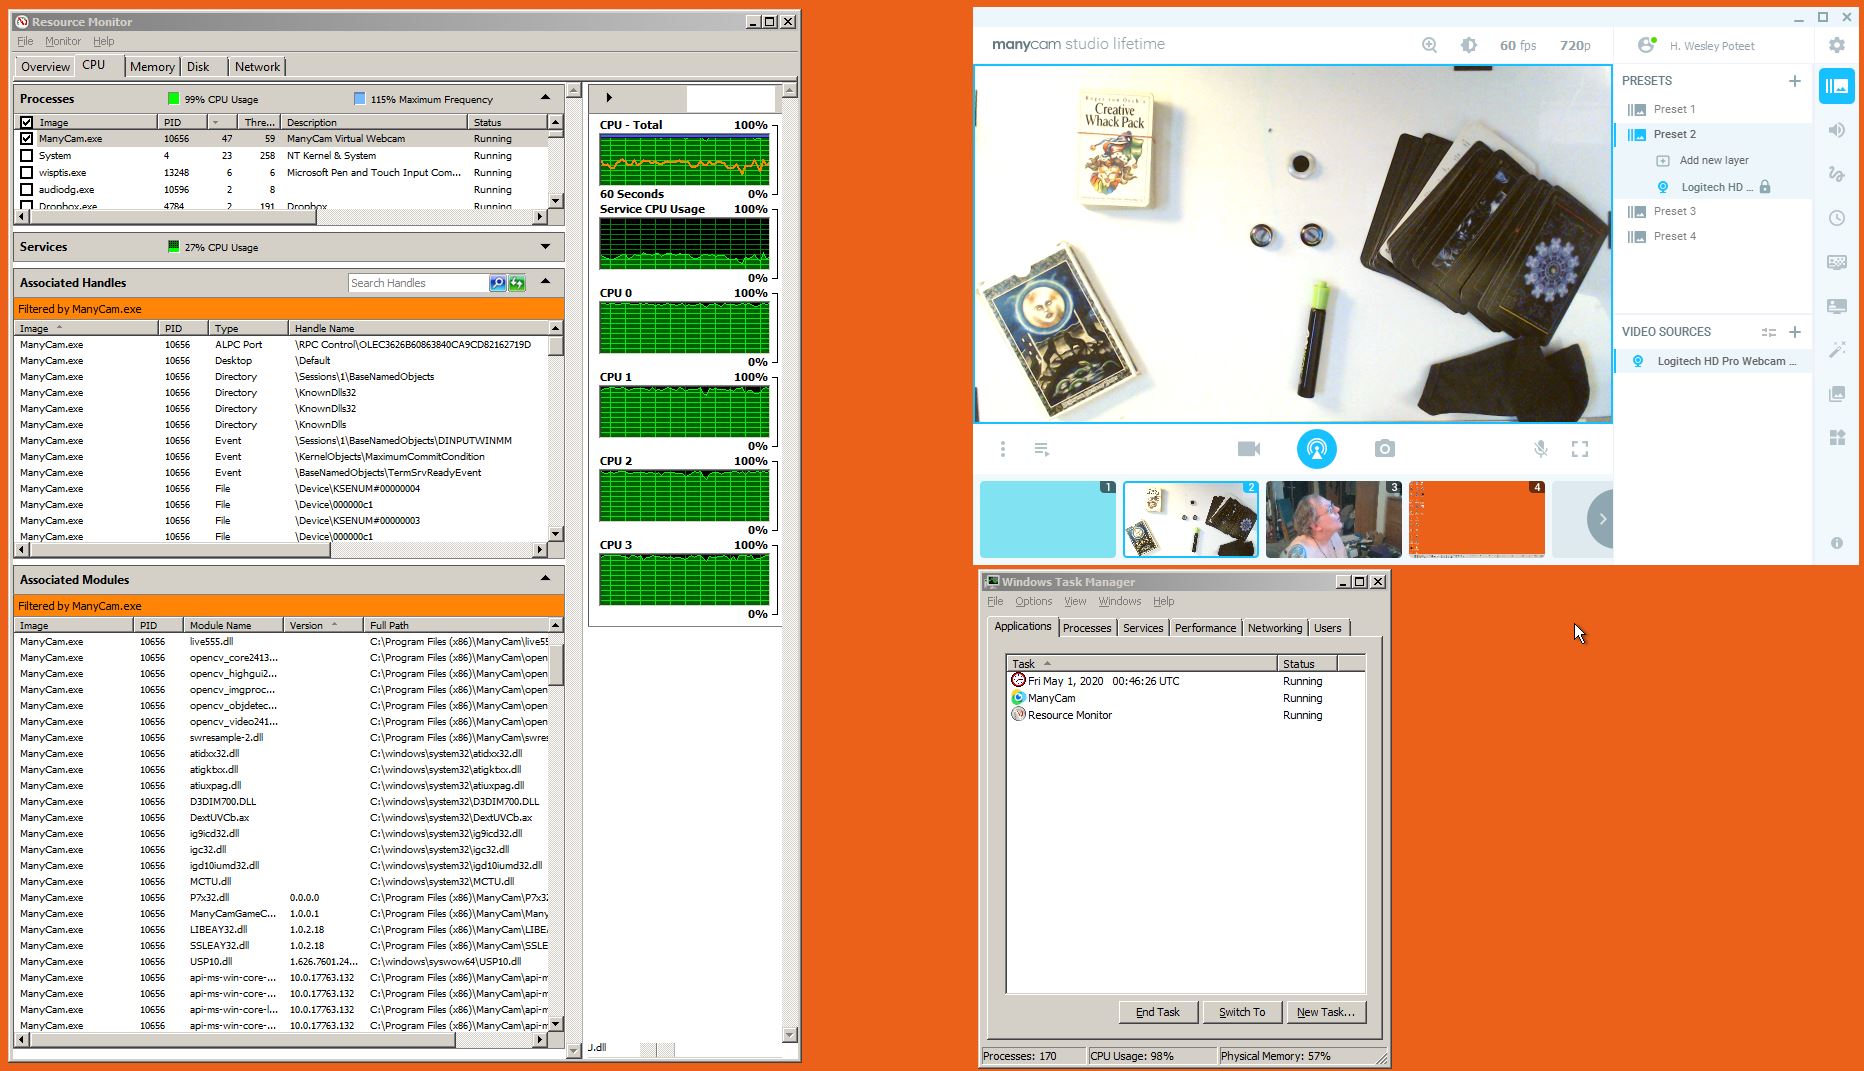Switch to Resource Monitor Overview tab
1864x1071 pixels.
(x=45, y=67)
